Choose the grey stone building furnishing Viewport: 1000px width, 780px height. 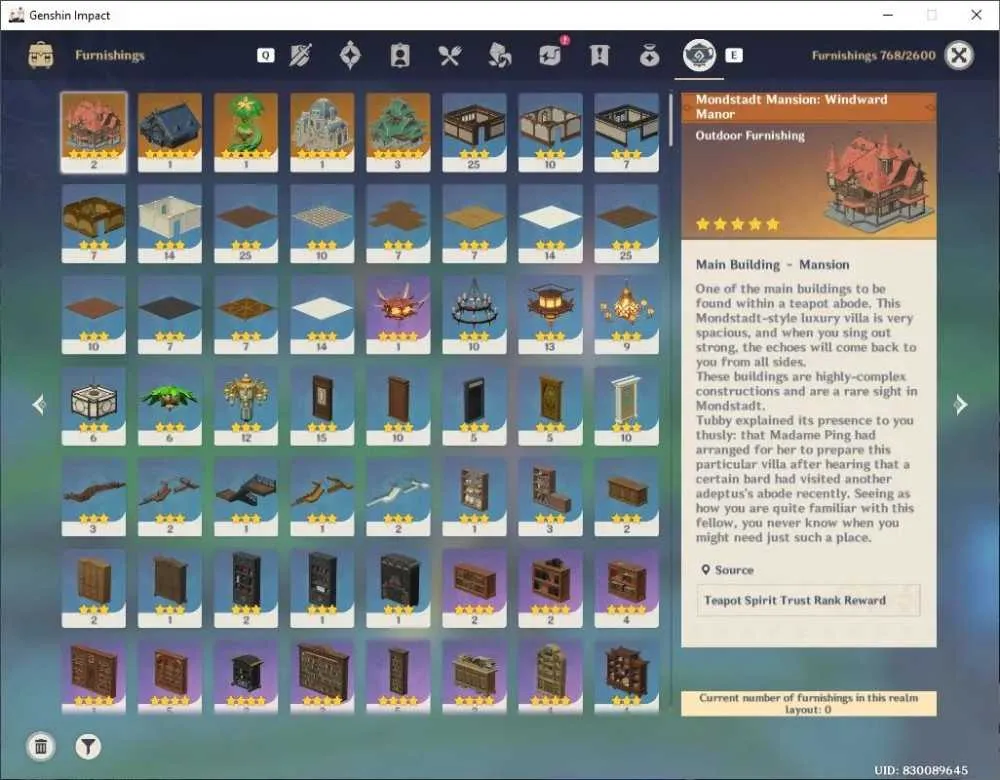pos(322,132)
